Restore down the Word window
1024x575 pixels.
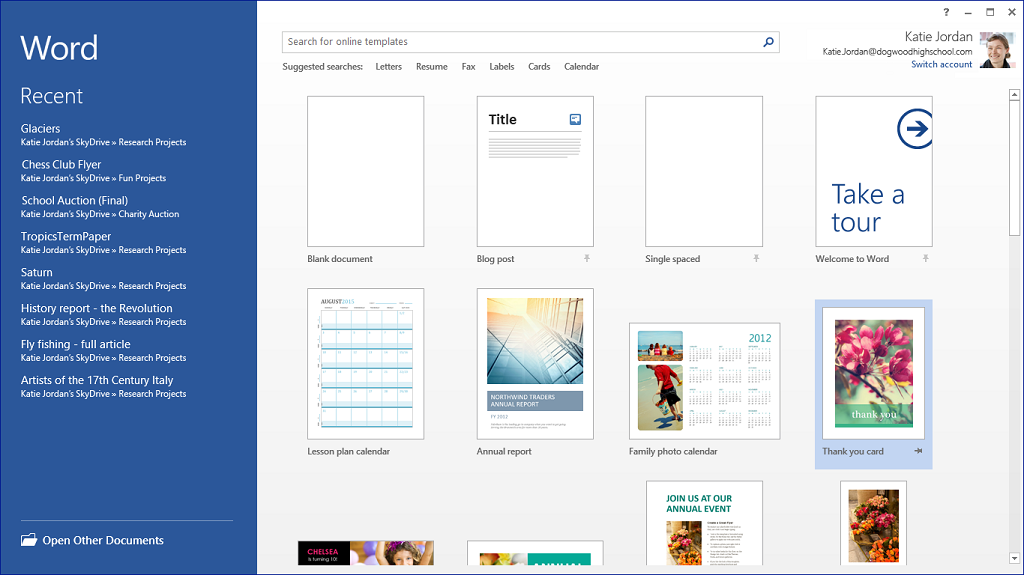tap(990, 12)
